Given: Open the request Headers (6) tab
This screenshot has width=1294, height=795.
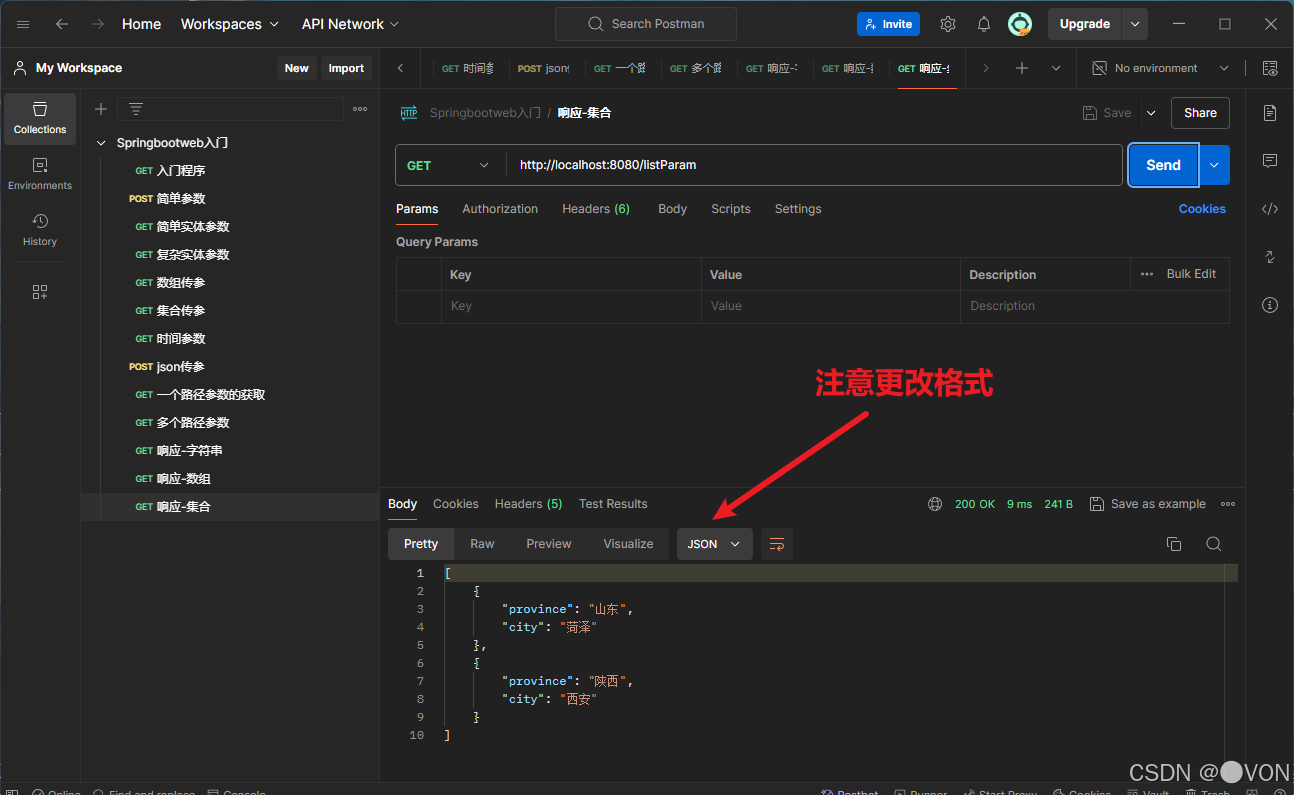Looking at the screenshot, I should tap(596, 209).
